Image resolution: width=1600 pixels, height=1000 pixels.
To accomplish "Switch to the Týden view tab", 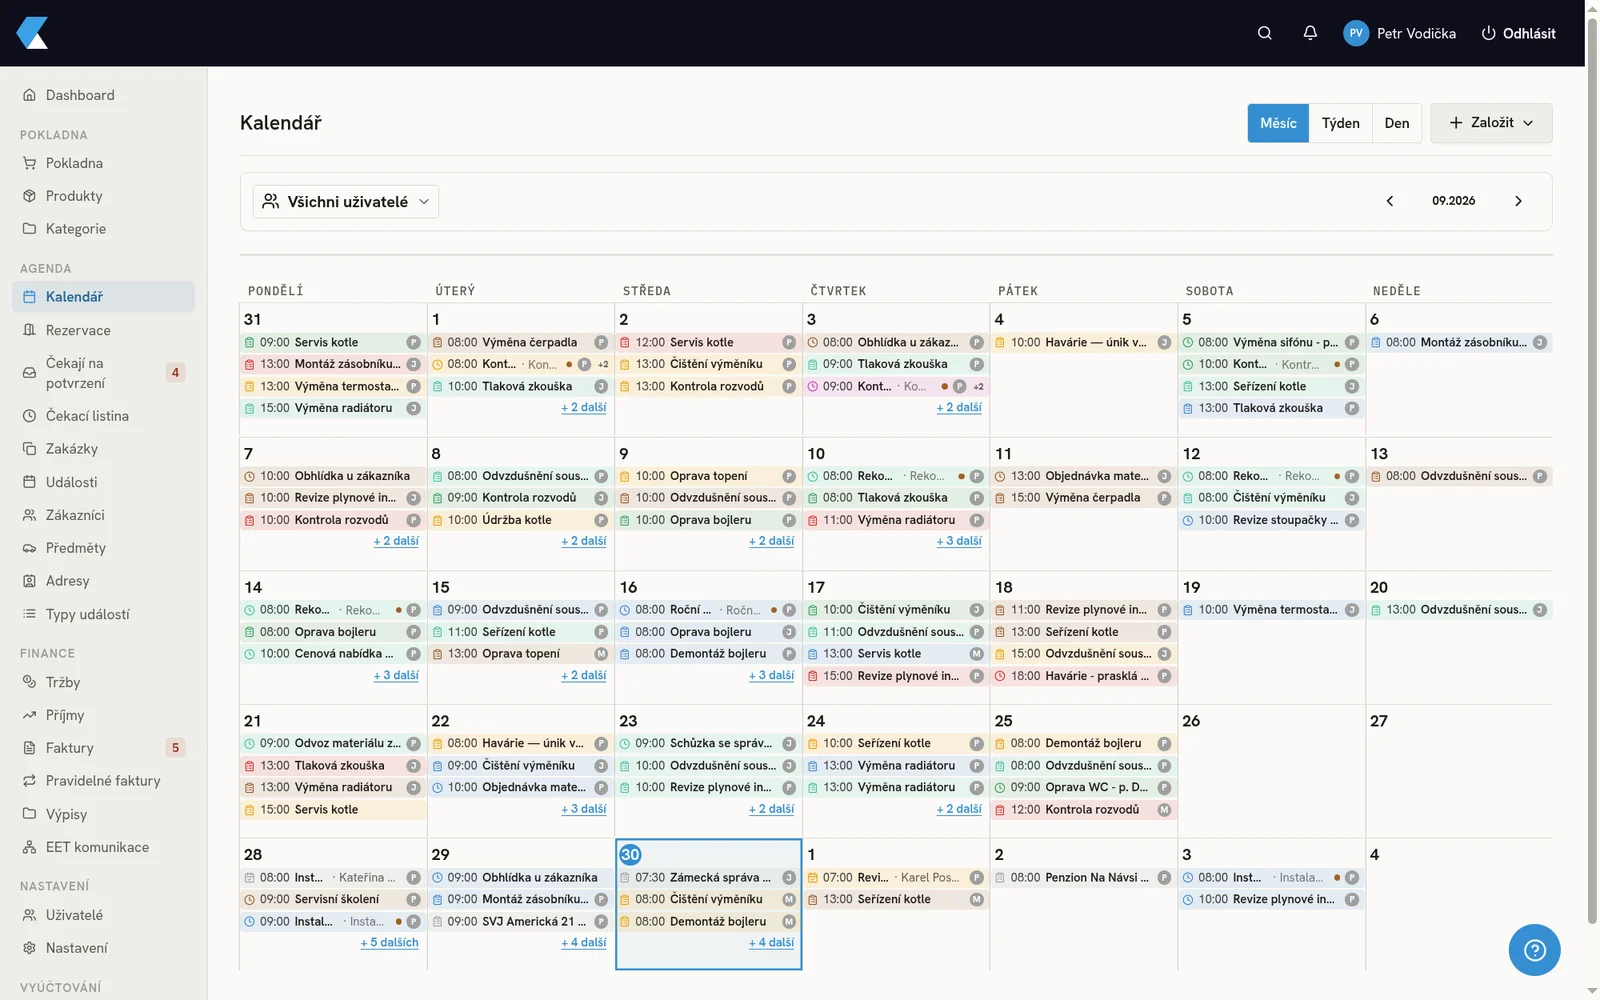I will tap(1341, 123).
